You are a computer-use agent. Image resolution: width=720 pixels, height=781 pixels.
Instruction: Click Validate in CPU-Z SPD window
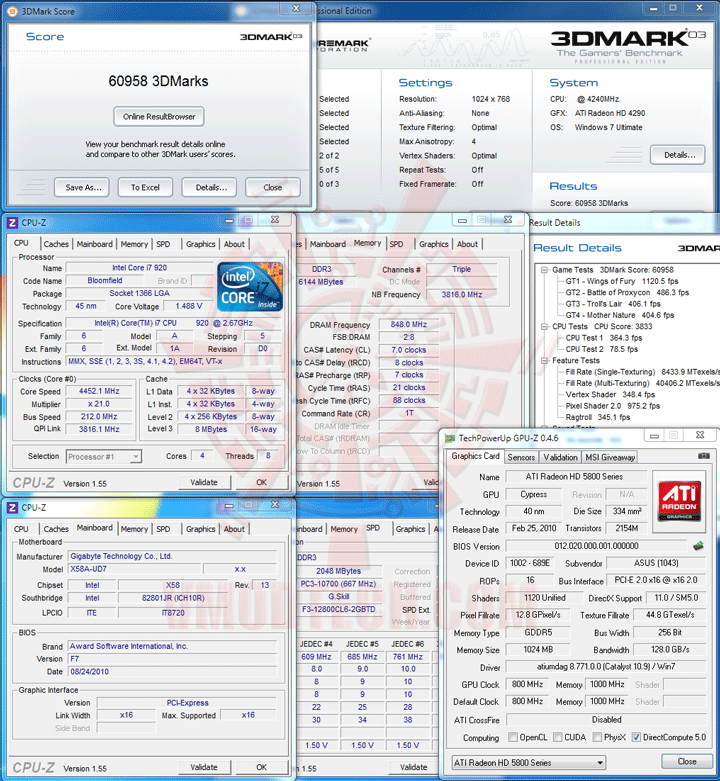[413, 767]
